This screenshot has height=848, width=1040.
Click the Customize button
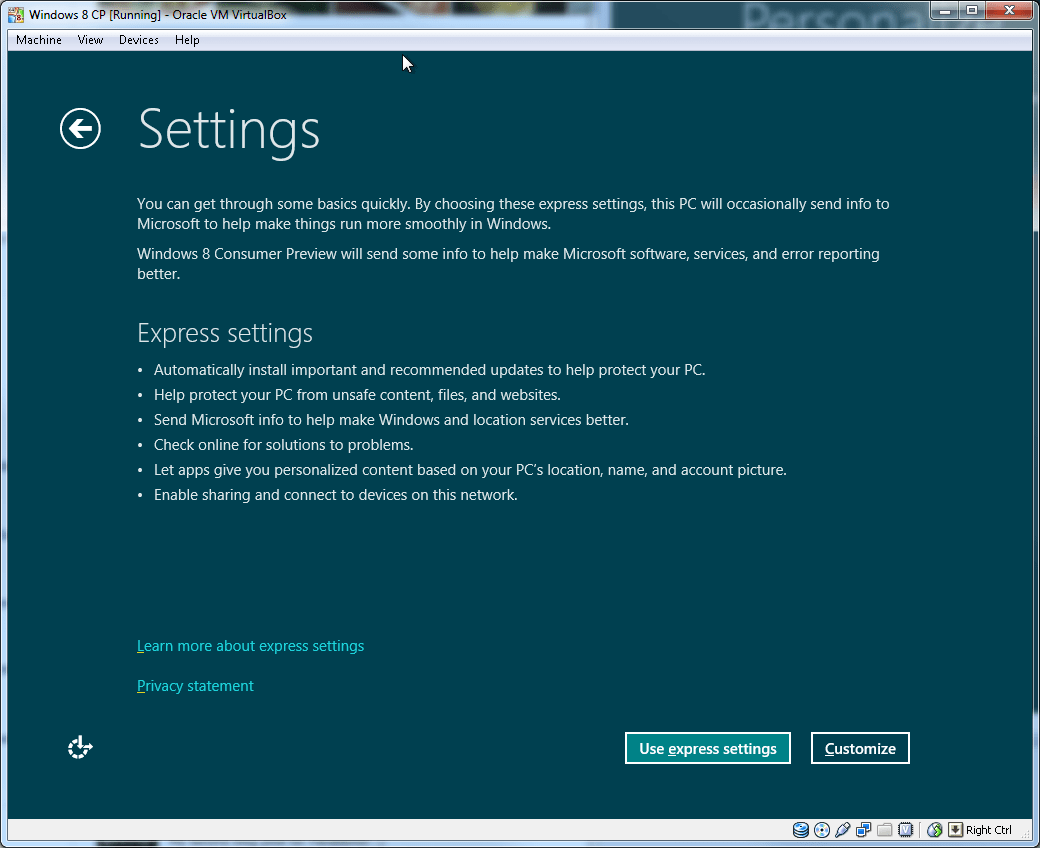(860, 749)
